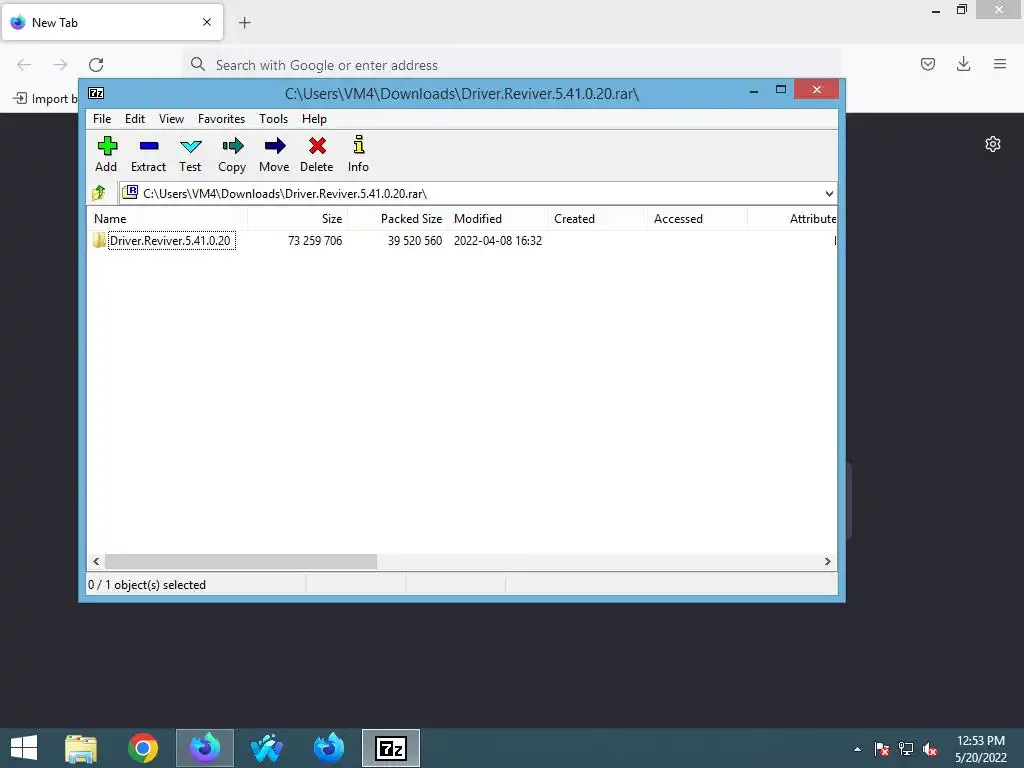Switch to Firefox Nightly in taskbar
Image resolution: width=1024 pixels, height=768 pixels.
205,748
